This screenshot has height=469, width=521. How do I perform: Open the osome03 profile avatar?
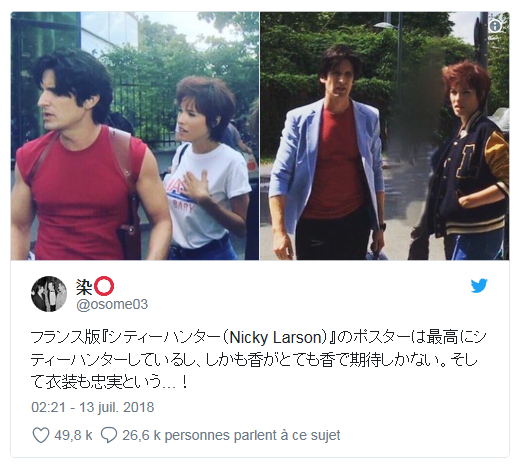tap(49, 294)
